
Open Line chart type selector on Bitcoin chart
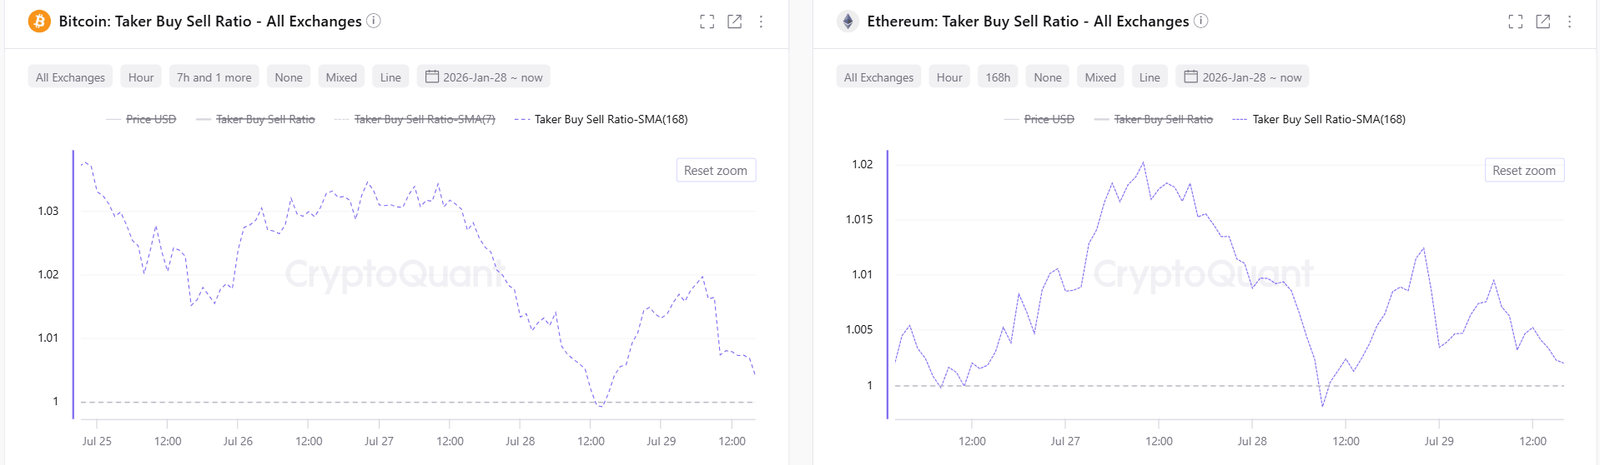click(x=390, y=77)
